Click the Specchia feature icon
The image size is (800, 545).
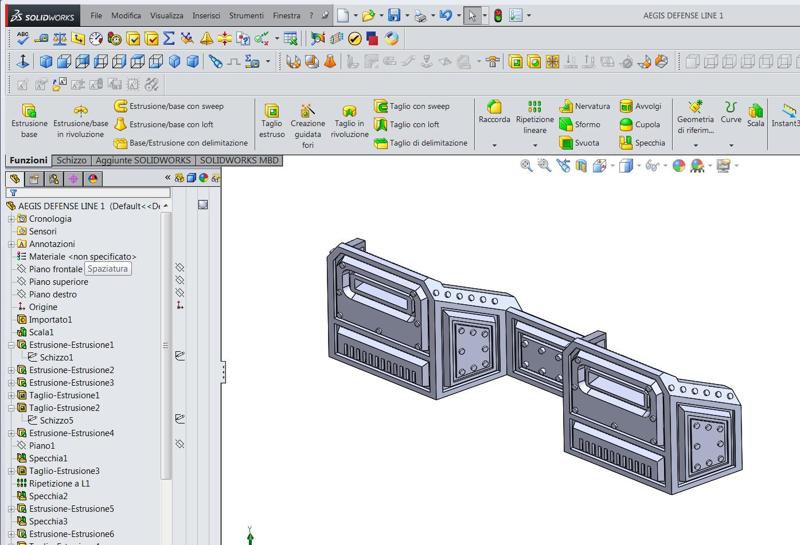point(641,143)
